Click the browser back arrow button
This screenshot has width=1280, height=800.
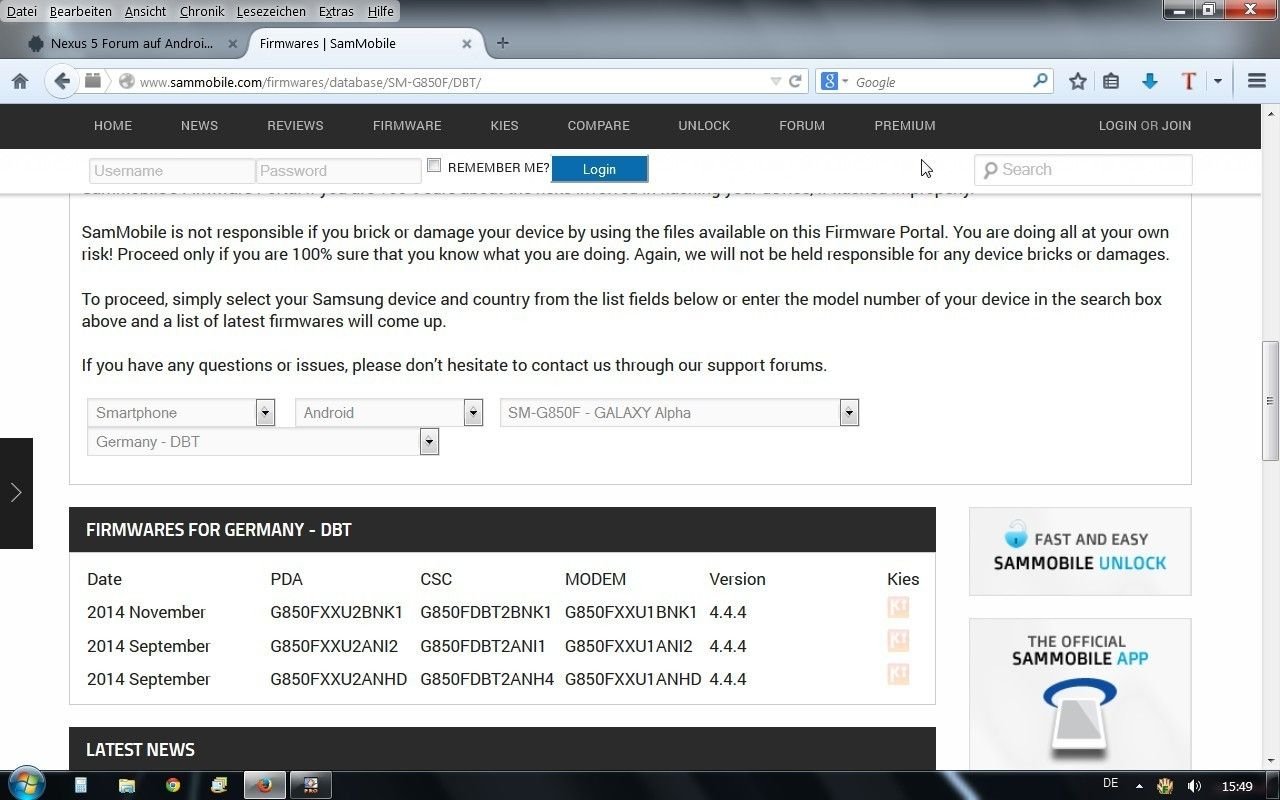pyautogui.click(x=62, y=82)
